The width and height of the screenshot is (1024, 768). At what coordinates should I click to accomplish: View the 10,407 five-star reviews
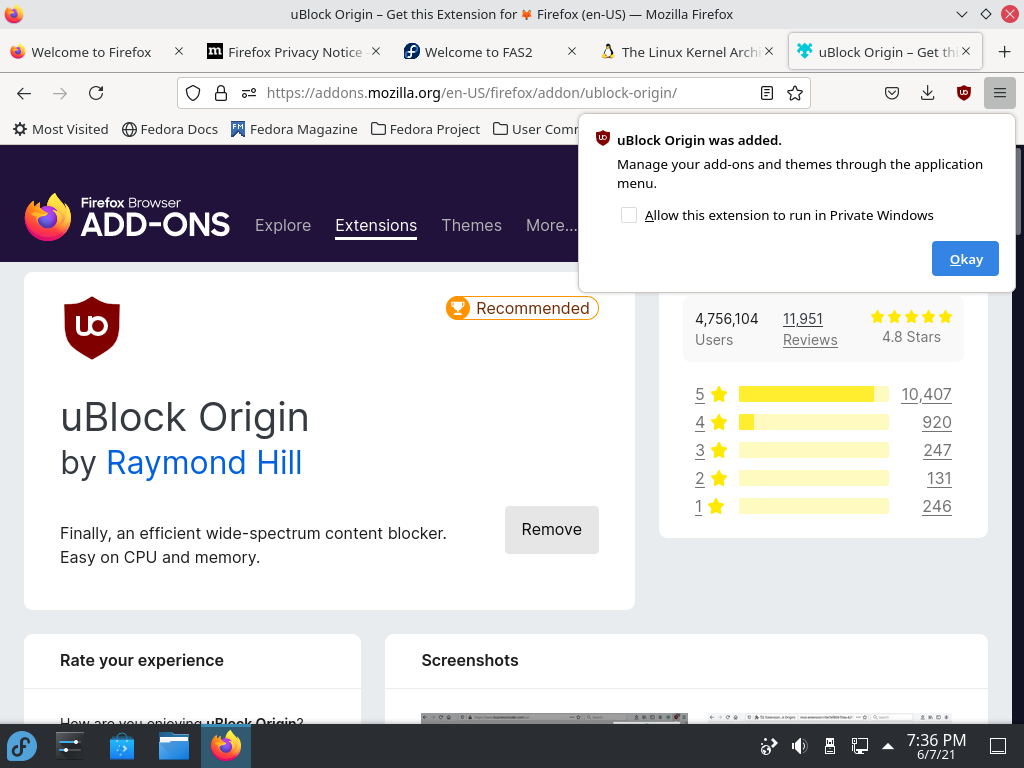point(926,394)
